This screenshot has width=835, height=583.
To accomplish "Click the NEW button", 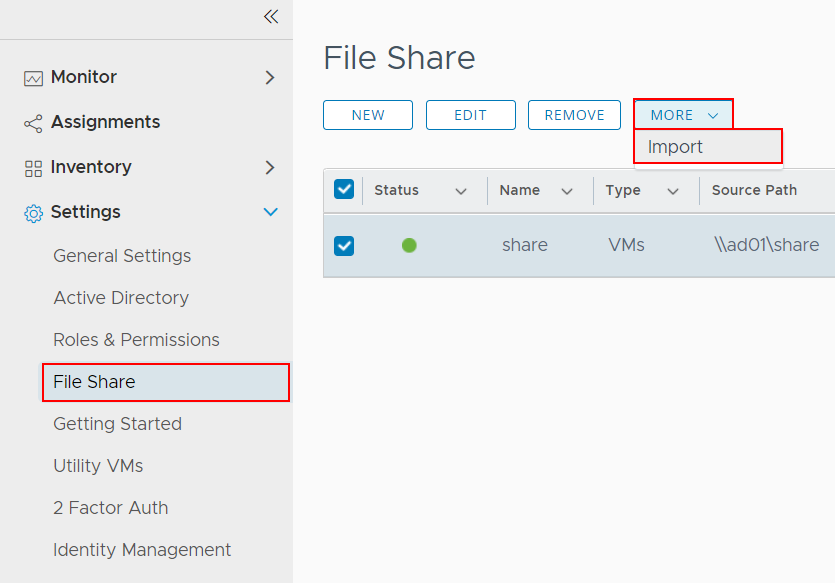I will click(368, 115).
